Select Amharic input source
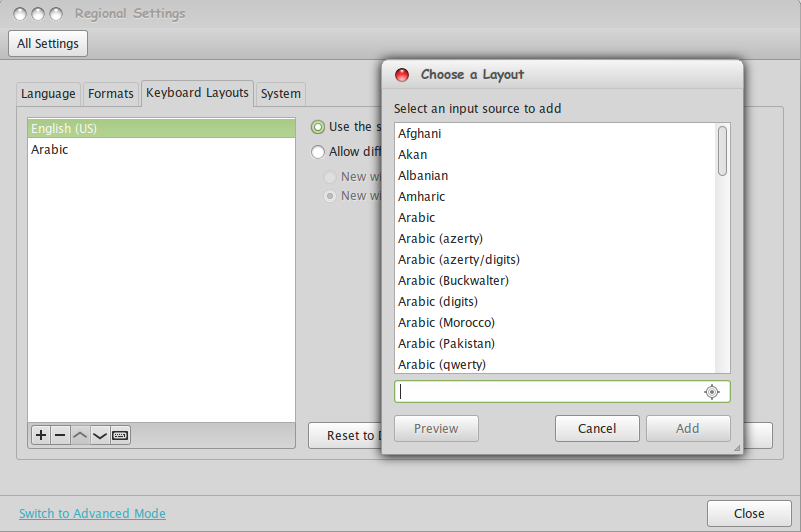The height and width of the screenshot is (532, 801). tap(555, 197)
